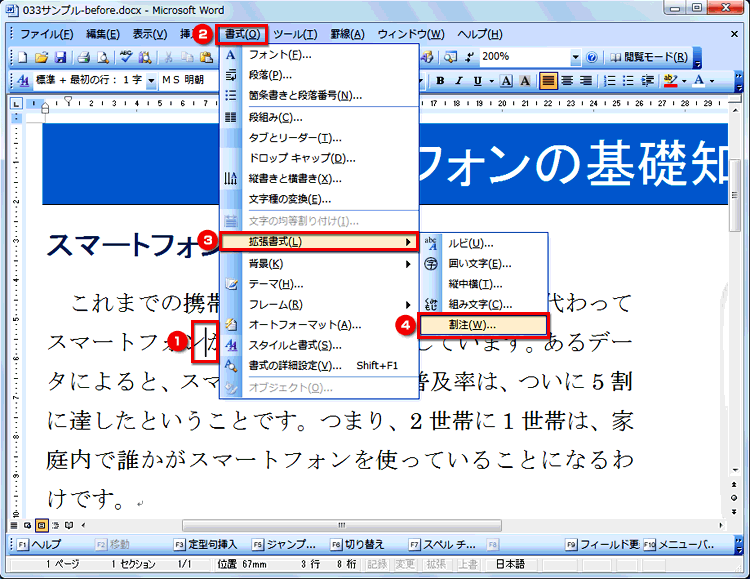Toggle 上書 overtype indicator in status bar
The height and width of the screenshot is (579, 750).
point(467,564)
